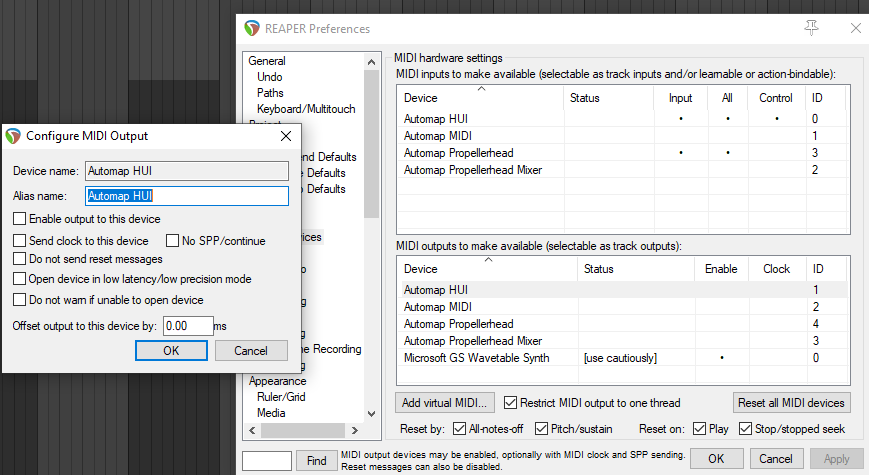869x475 pixels.
Task: Select Microsoft GS Wavetable Synth output
Action: coord(623,358)
